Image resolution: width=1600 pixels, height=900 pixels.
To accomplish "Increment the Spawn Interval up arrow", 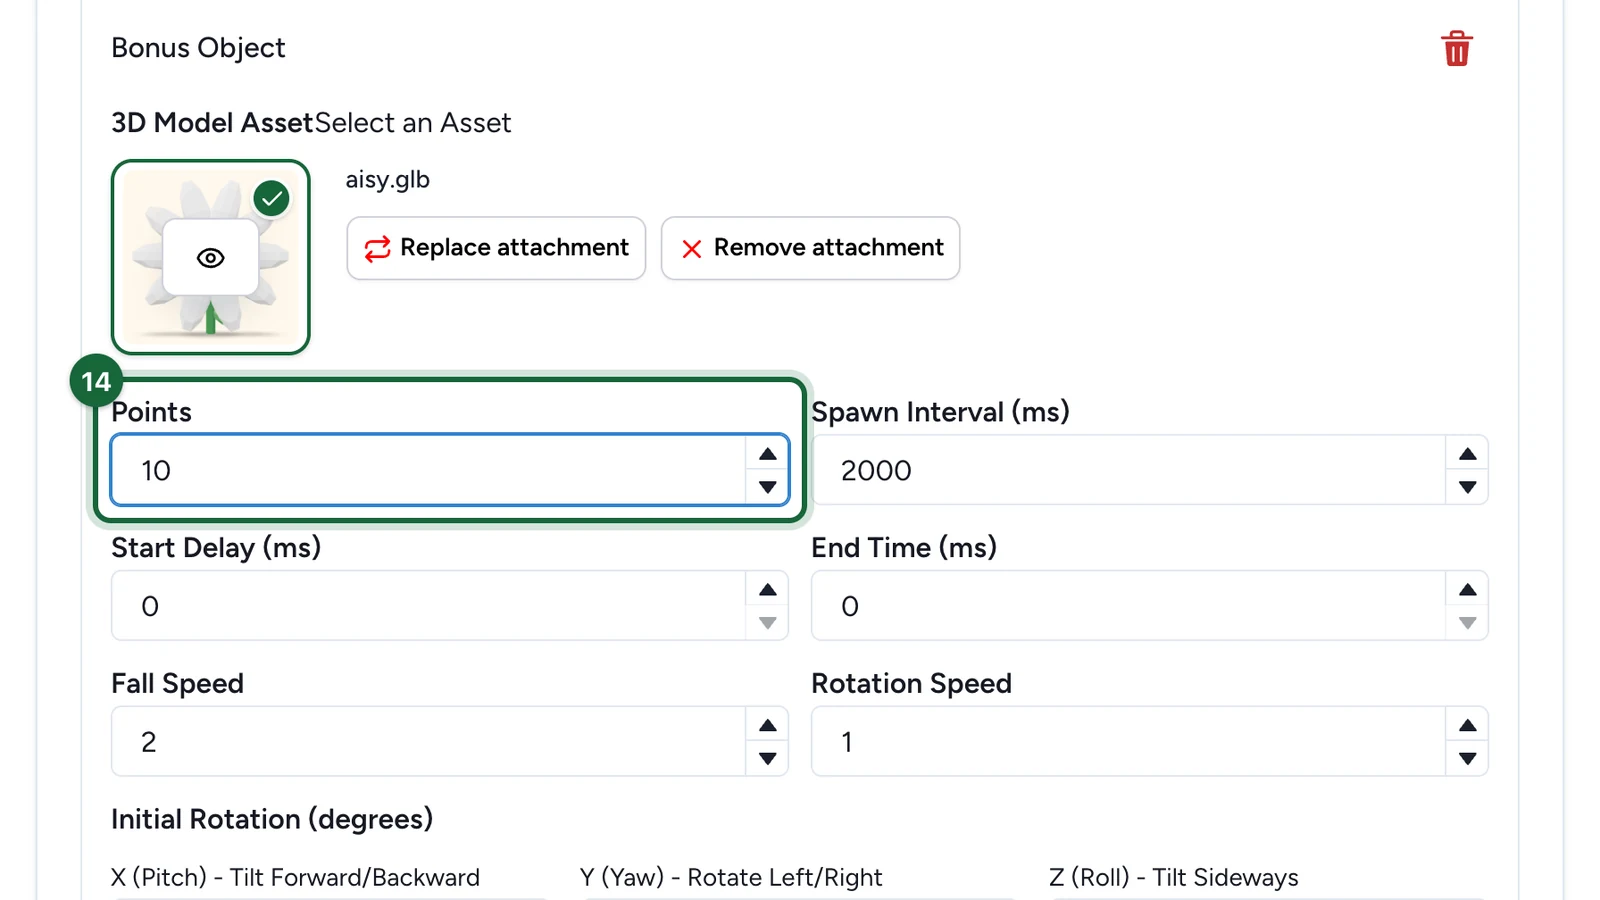I will coord(1467,454).
